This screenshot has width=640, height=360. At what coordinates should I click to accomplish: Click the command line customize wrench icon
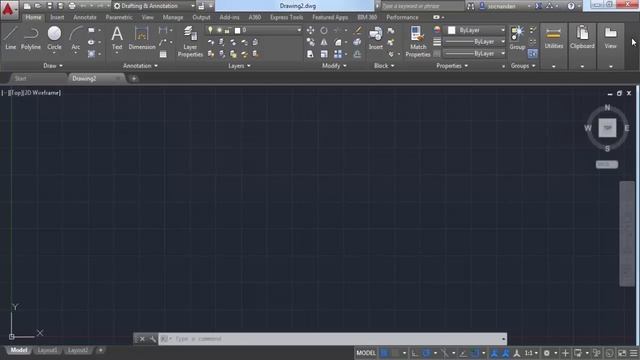point(153,339)
